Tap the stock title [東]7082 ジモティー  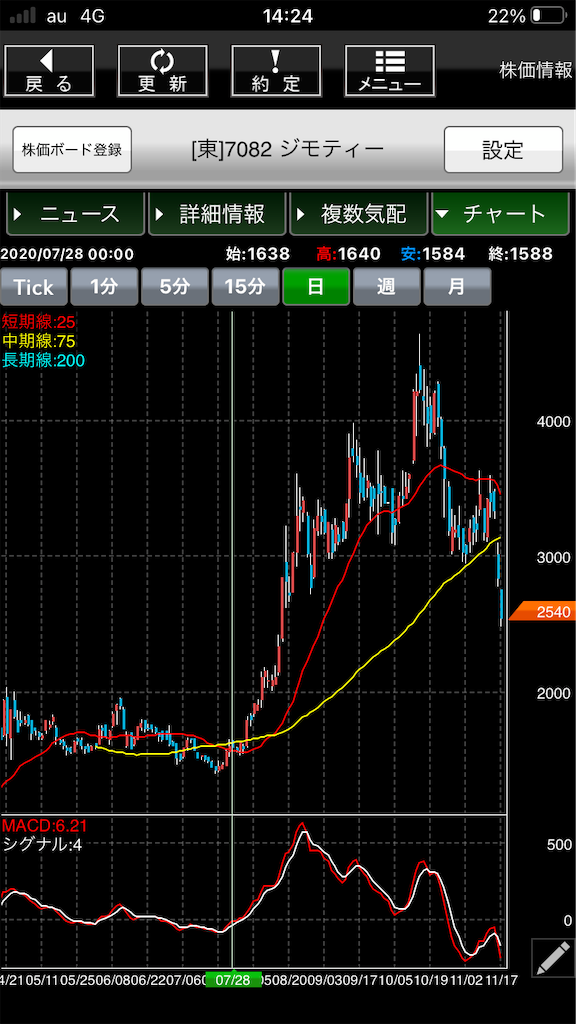[x=287, y=150]
